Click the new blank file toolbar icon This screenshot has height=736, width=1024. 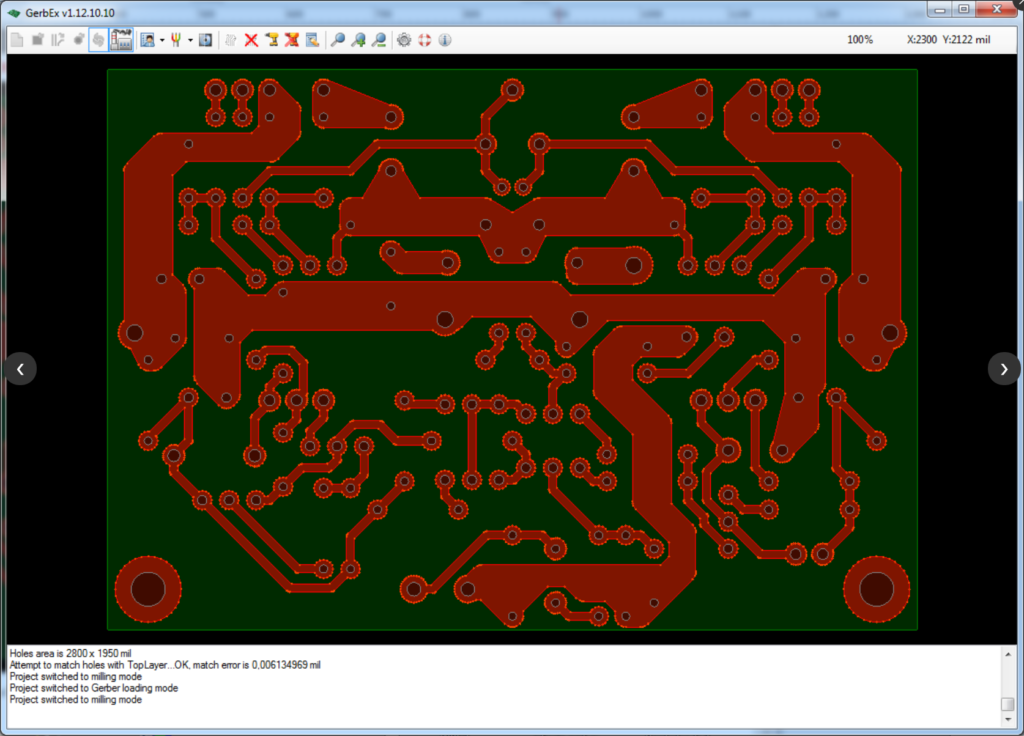point(17,40)
